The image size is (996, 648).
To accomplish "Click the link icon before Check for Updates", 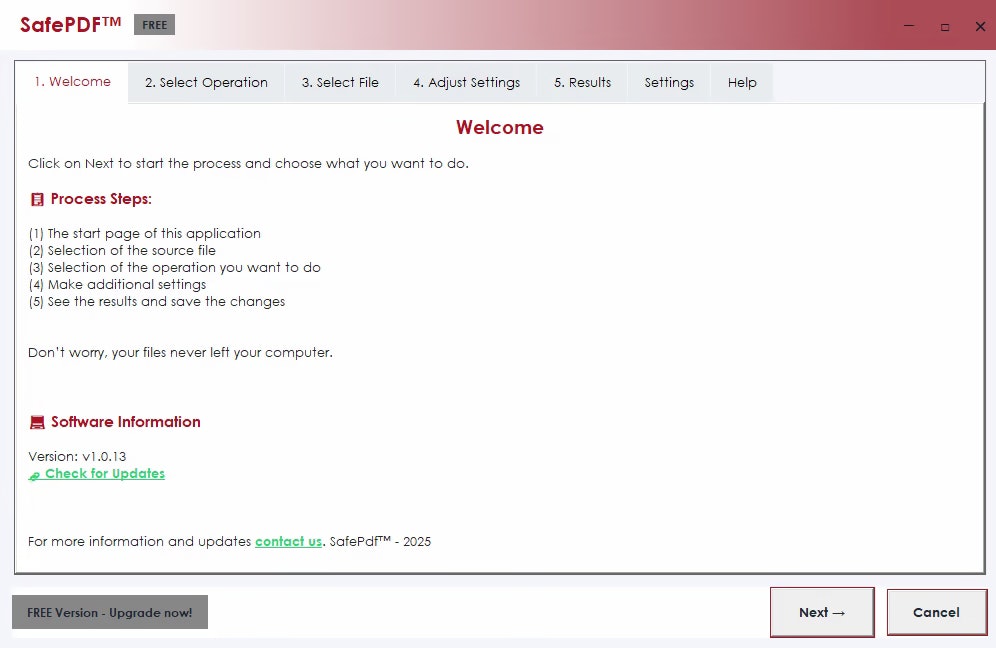I will (x=34, y=475).
